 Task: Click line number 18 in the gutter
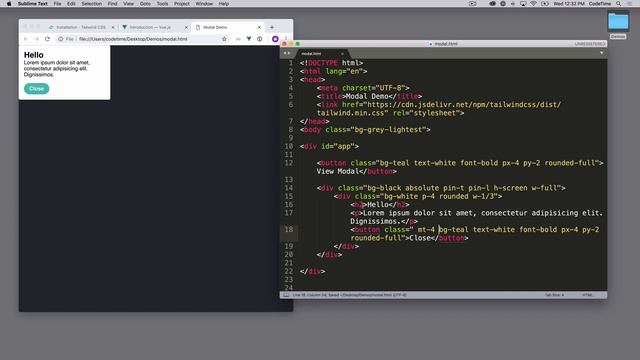289,229
